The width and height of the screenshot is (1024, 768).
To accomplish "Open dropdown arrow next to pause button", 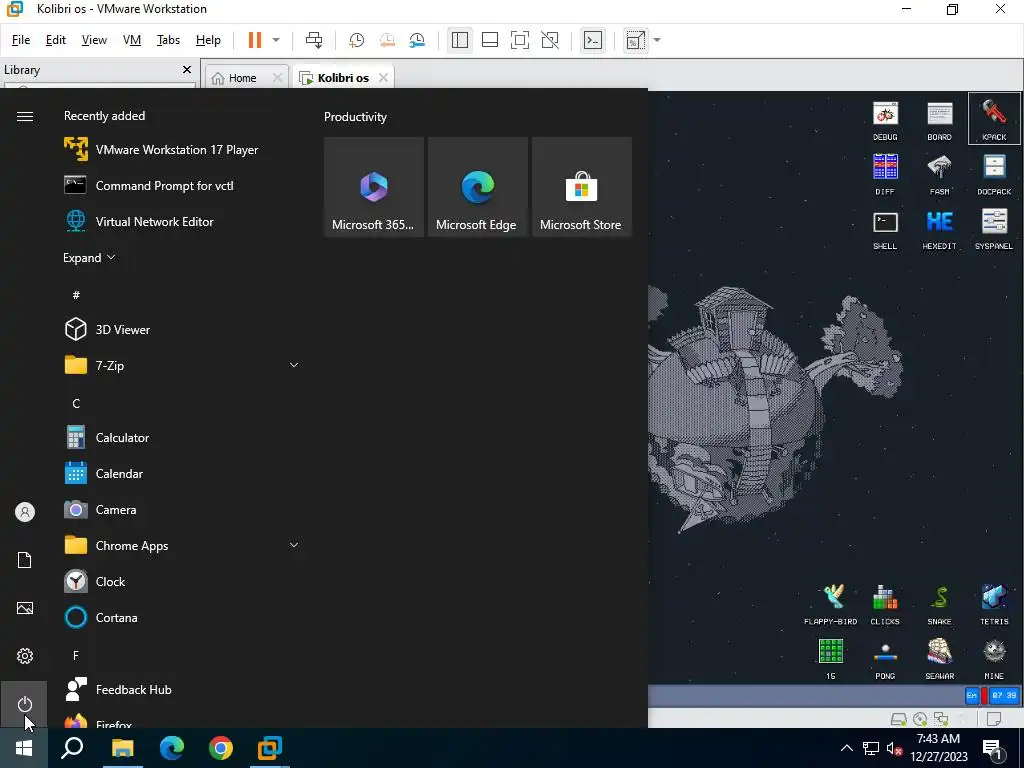I will pyautogui.click(x=276, y=40).
